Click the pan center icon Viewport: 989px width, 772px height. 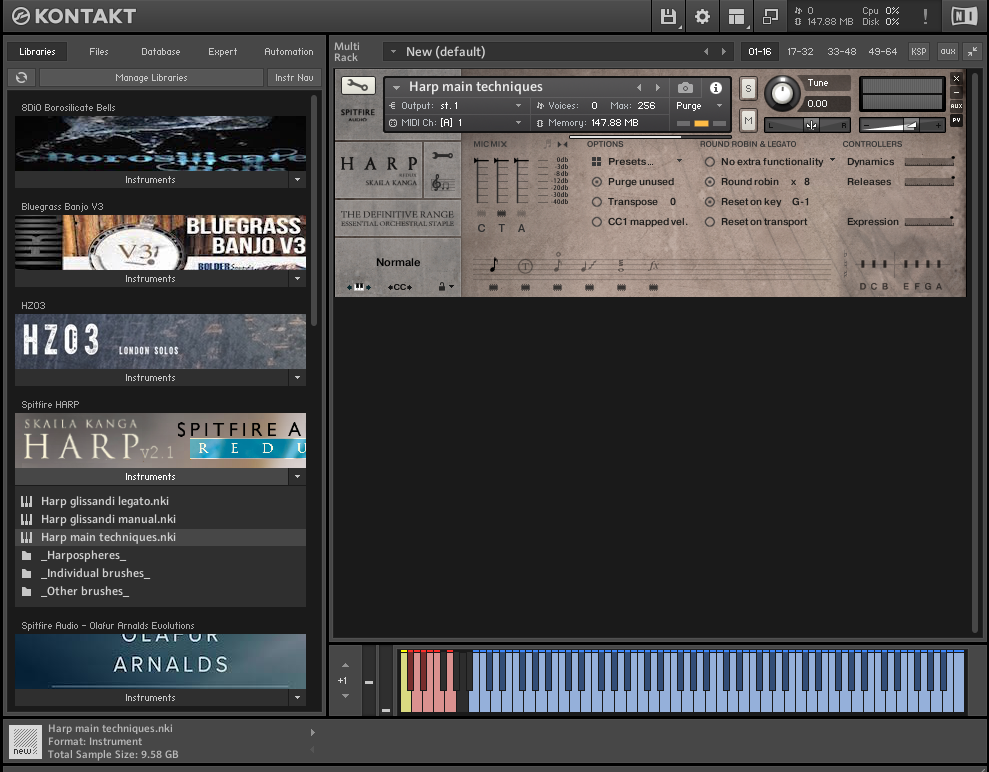811,125
